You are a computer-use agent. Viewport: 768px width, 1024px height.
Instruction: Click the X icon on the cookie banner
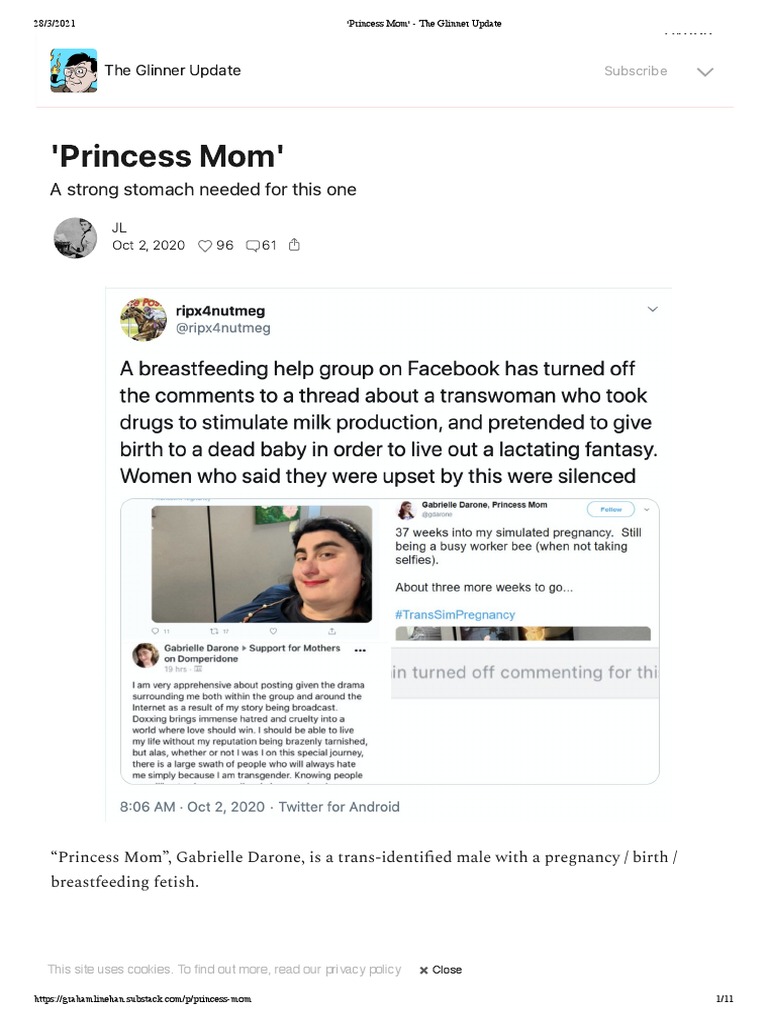[424, 970]
